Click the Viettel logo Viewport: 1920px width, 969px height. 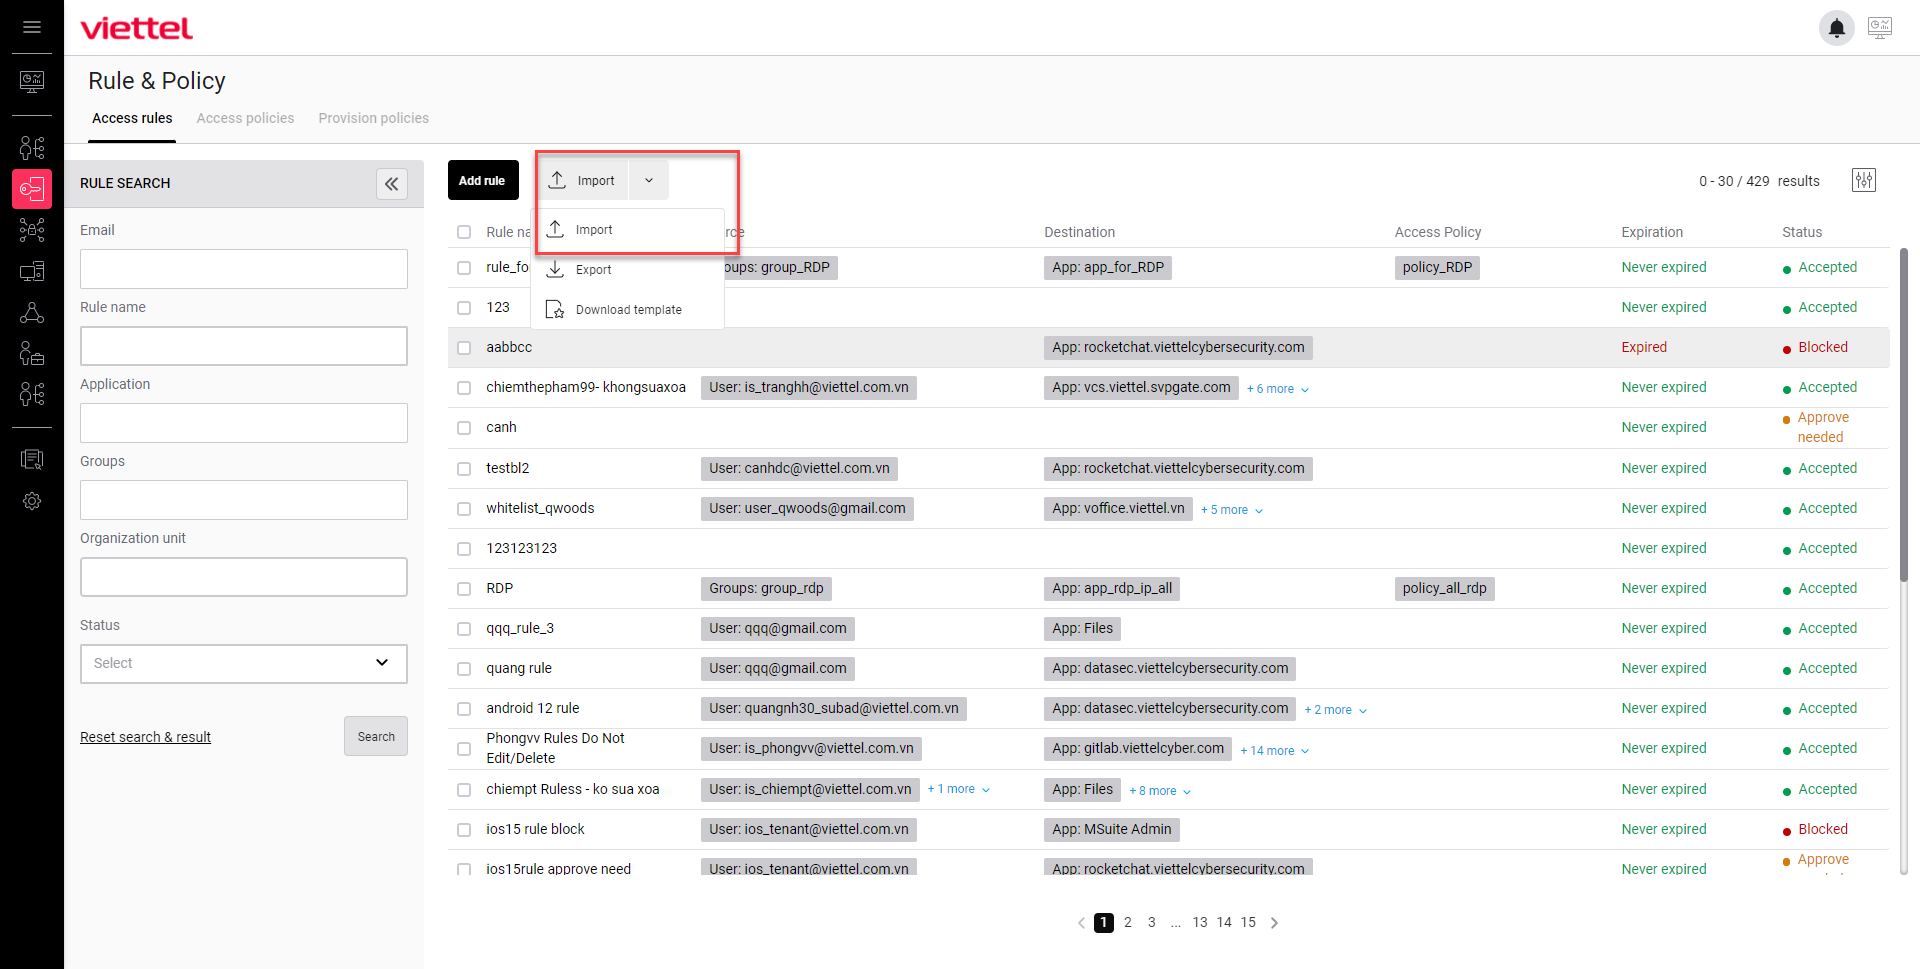point(137,28)
